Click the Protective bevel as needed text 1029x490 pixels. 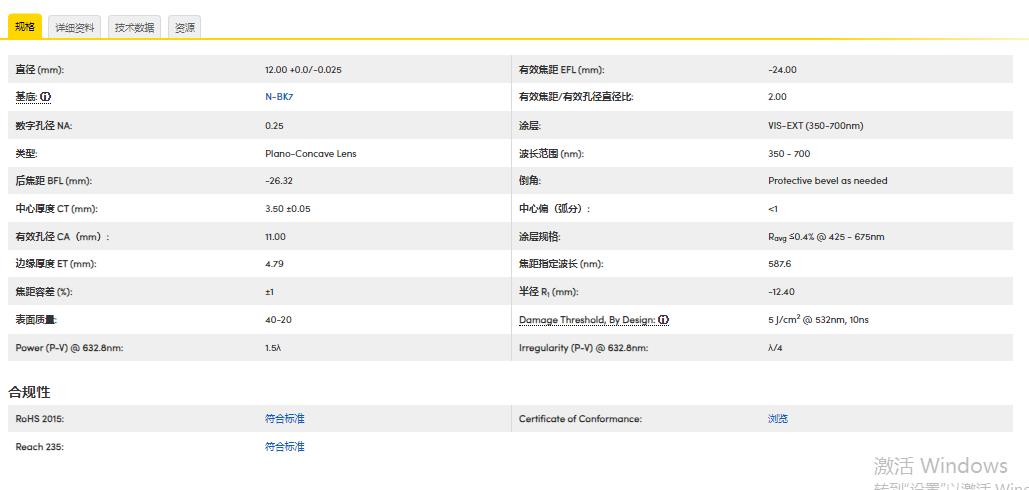(x=827, y=181)
